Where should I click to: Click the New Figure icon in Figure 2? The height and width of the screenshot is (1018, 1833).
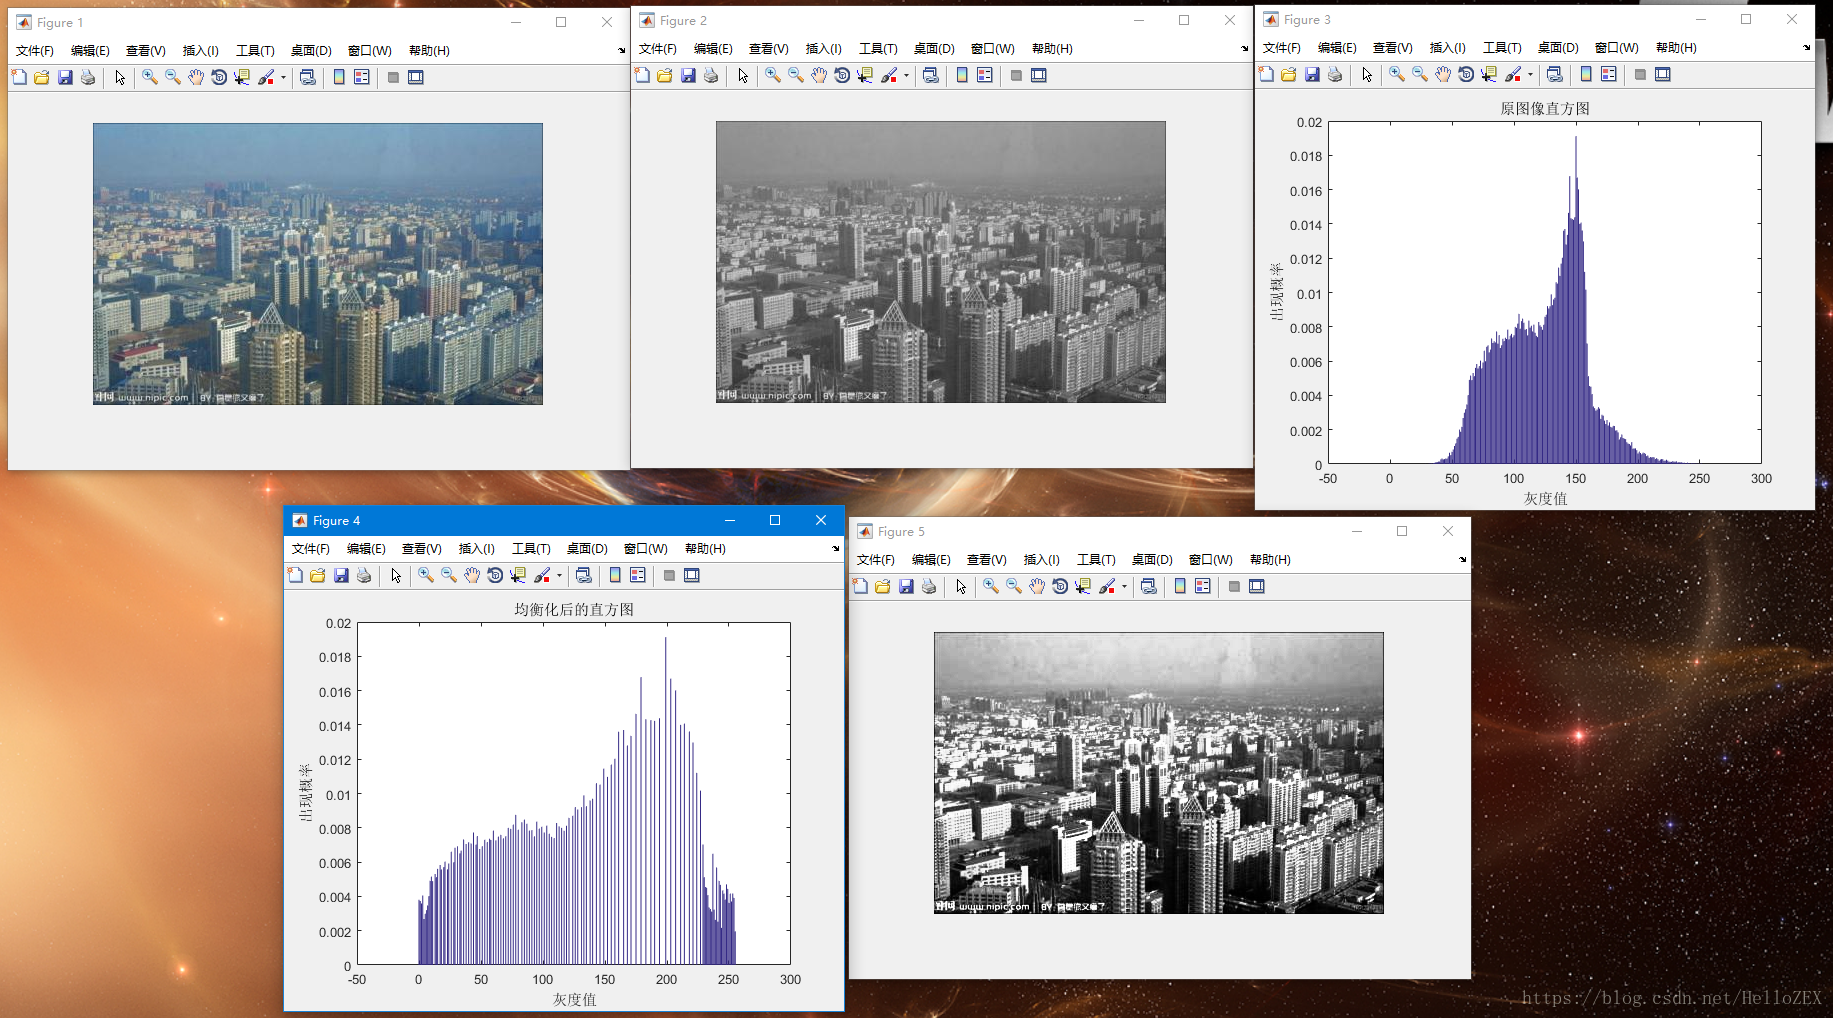pos(642,75)
